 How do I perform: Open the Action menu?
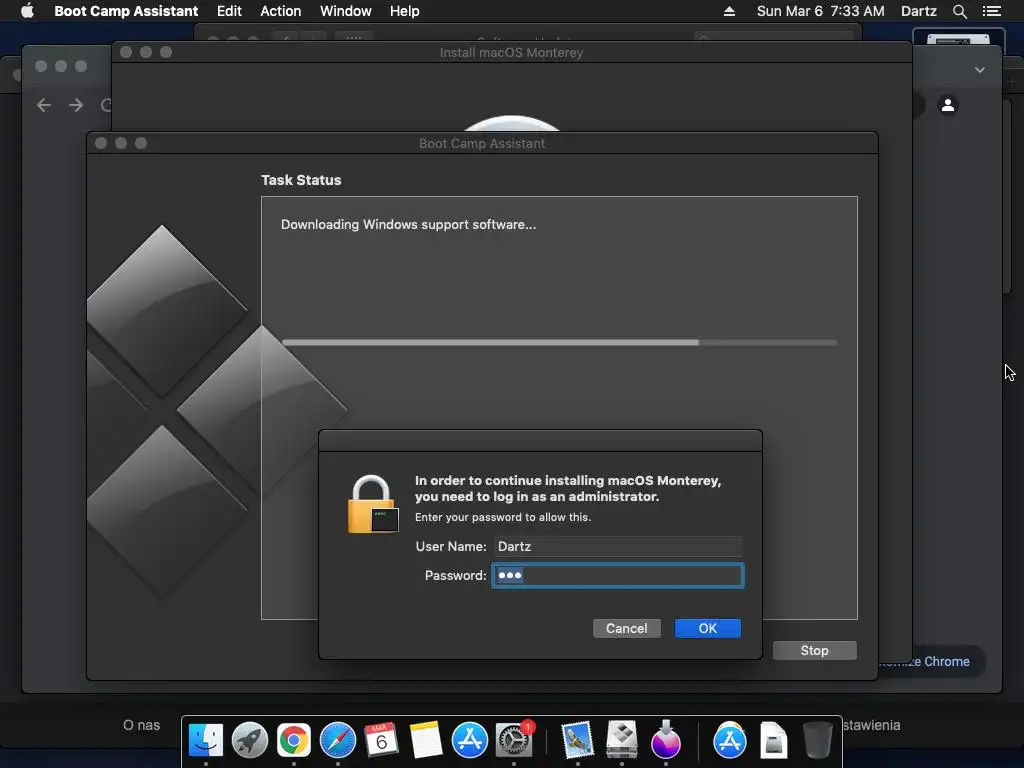(281, 11)
